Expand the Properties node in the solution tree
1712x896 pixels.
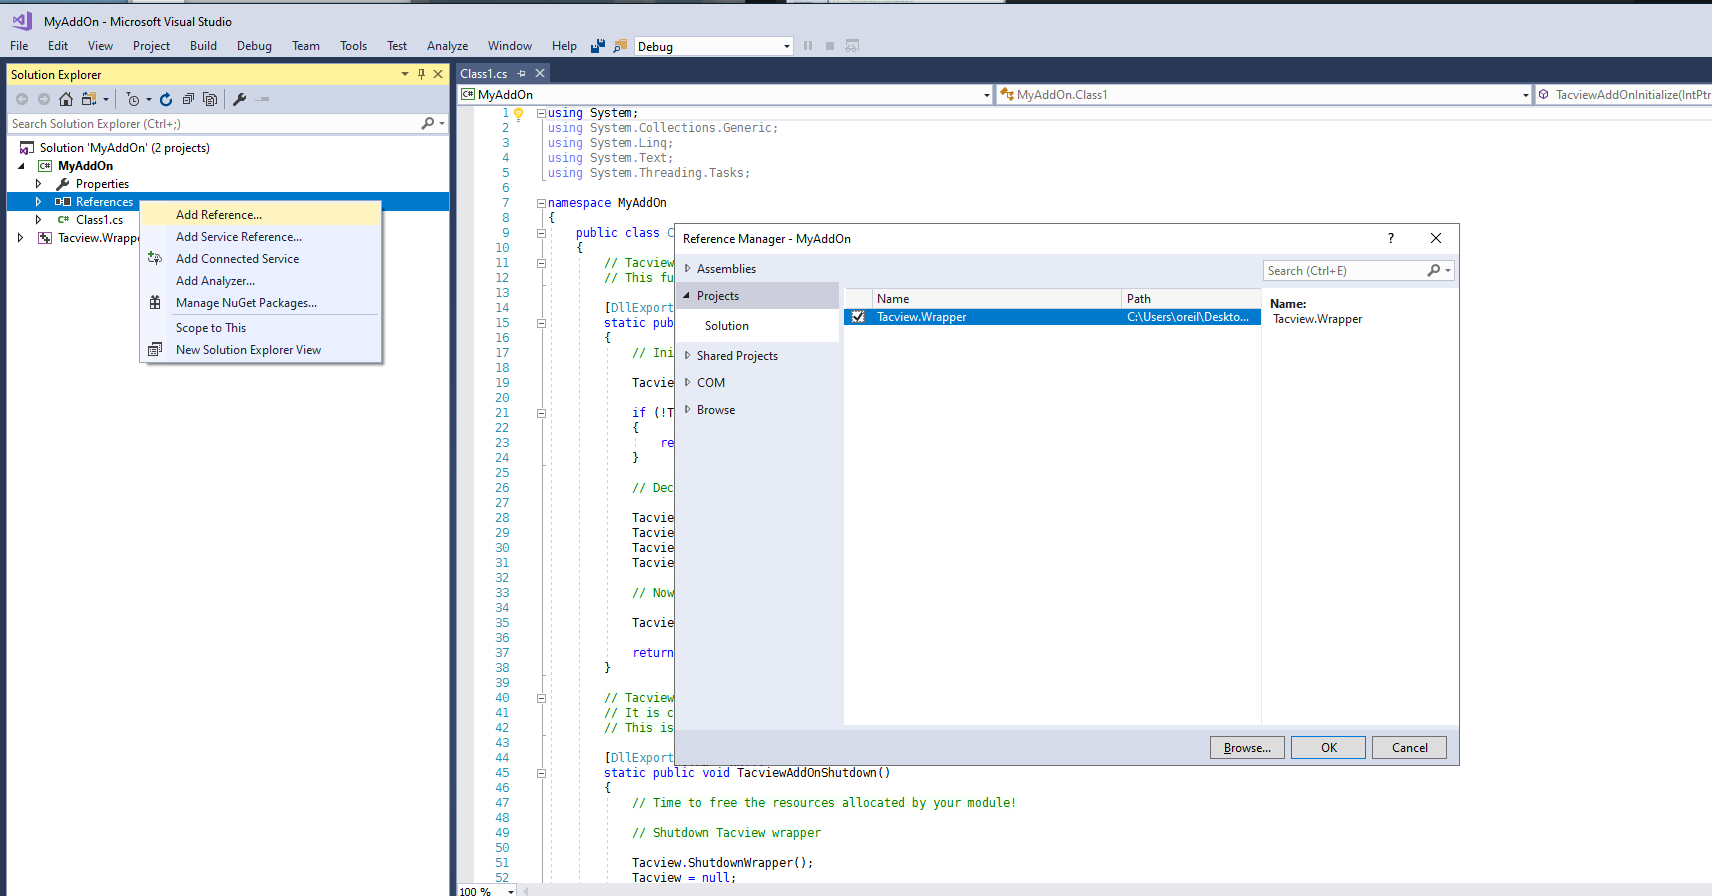pyautogui.click(x=39, y=184)
